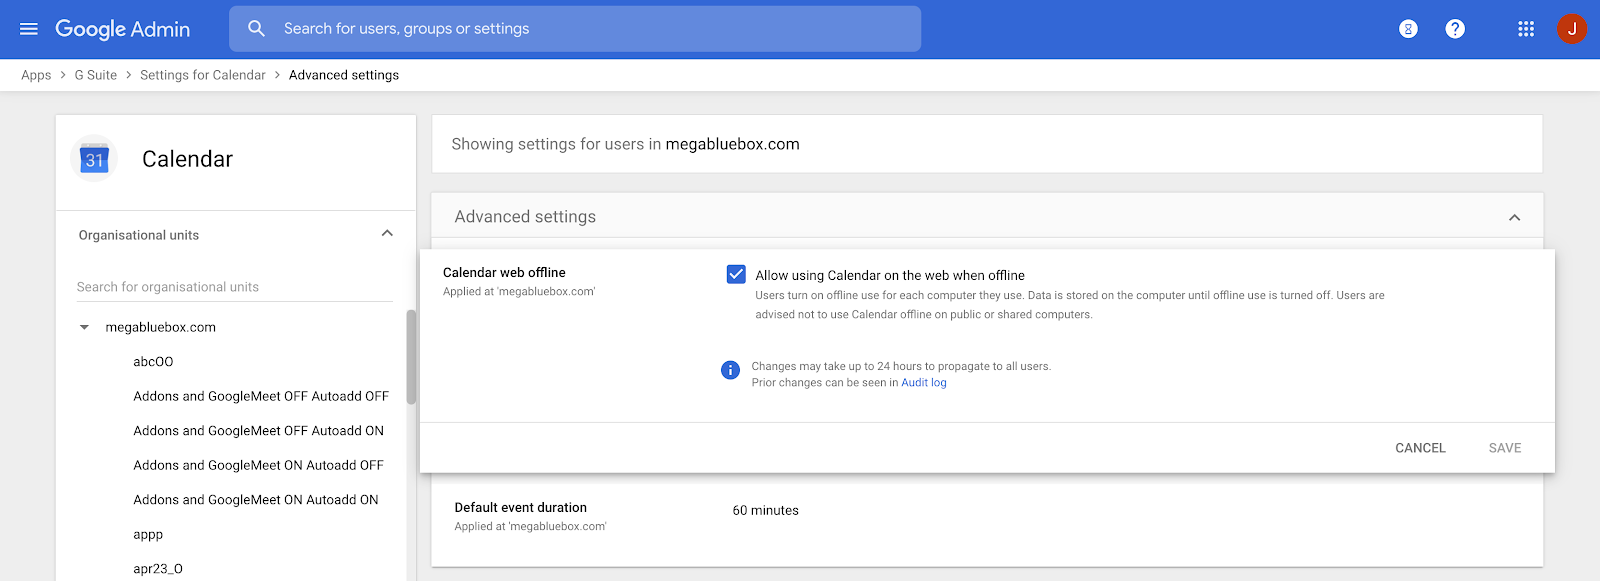
Task: Open the main hamburger menu
Action: pyautogui.click(x=29, y=29)
